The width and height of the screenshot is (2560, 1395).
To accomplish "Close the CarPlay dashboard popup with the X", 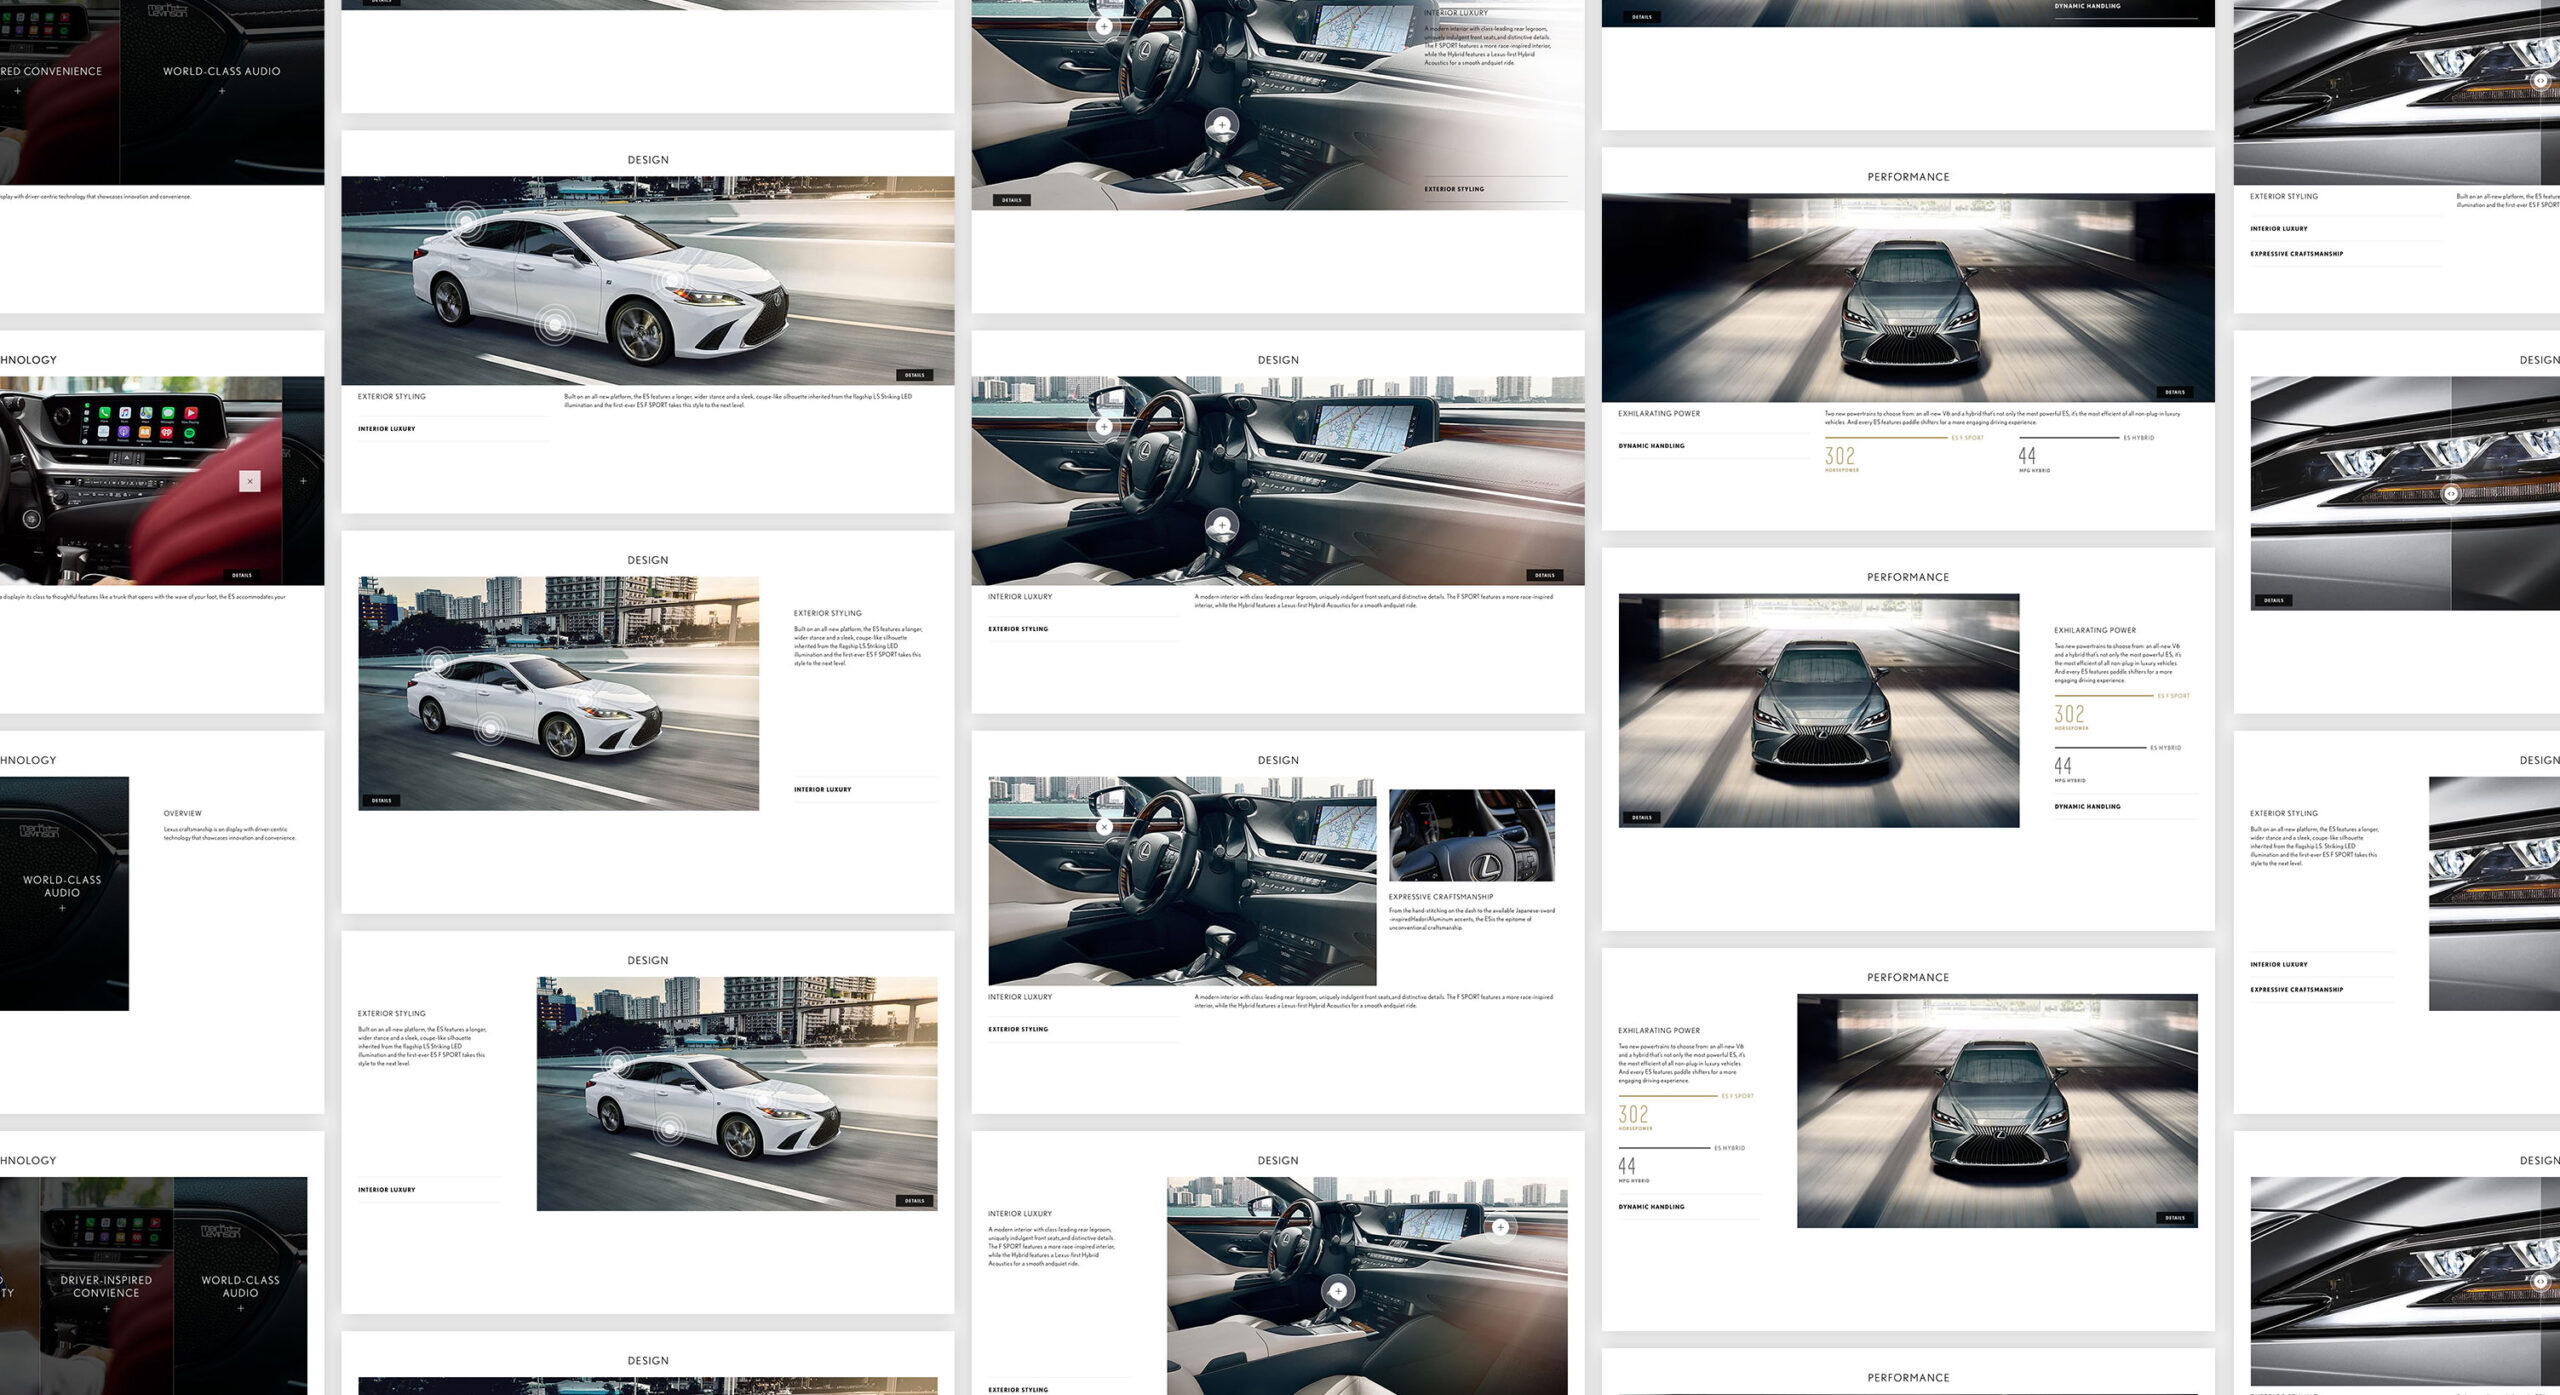I will click(250, 481).
